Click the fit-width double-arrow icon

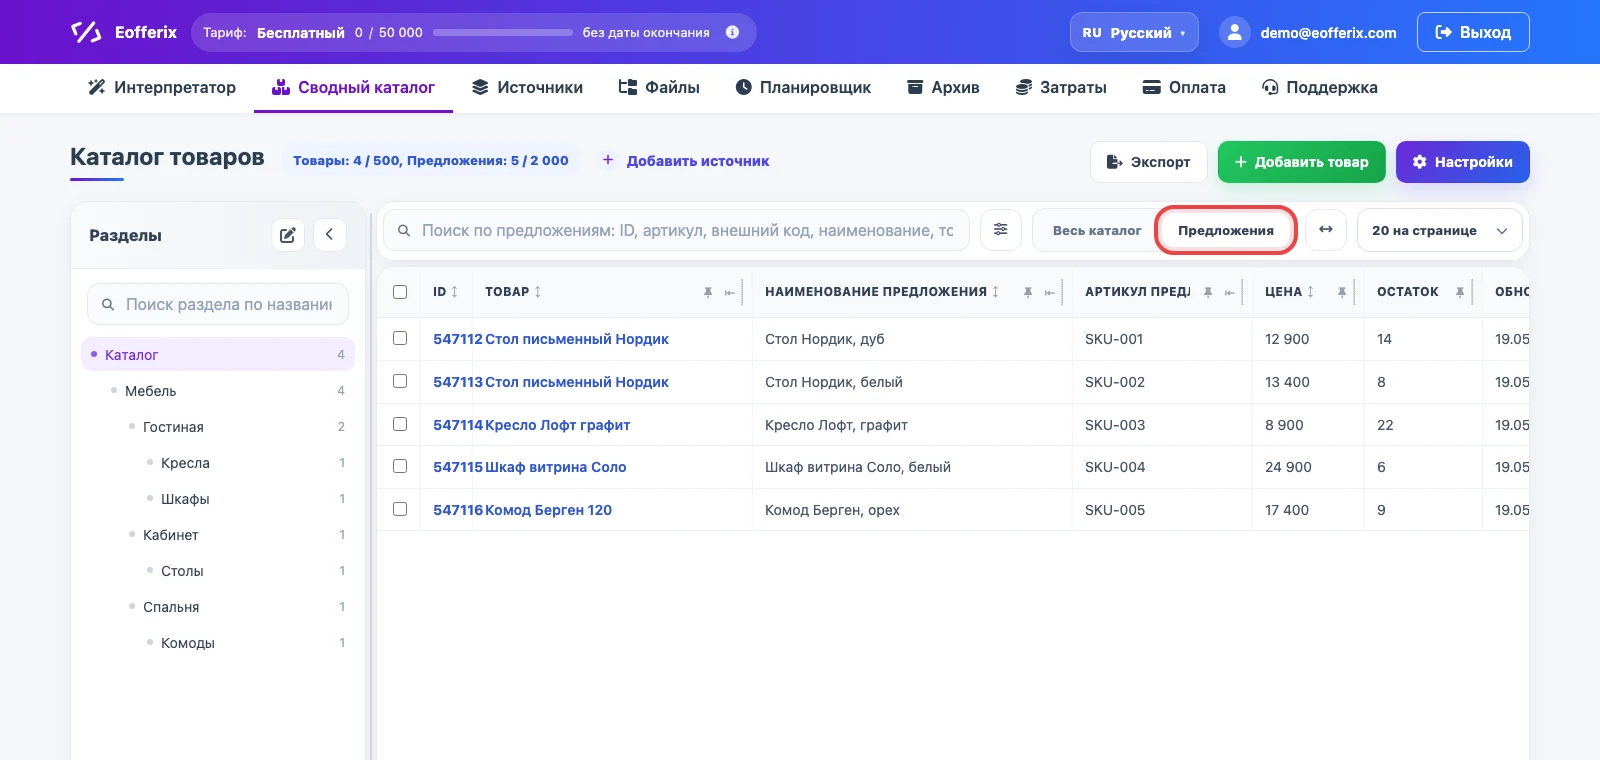coord(1326,230)
